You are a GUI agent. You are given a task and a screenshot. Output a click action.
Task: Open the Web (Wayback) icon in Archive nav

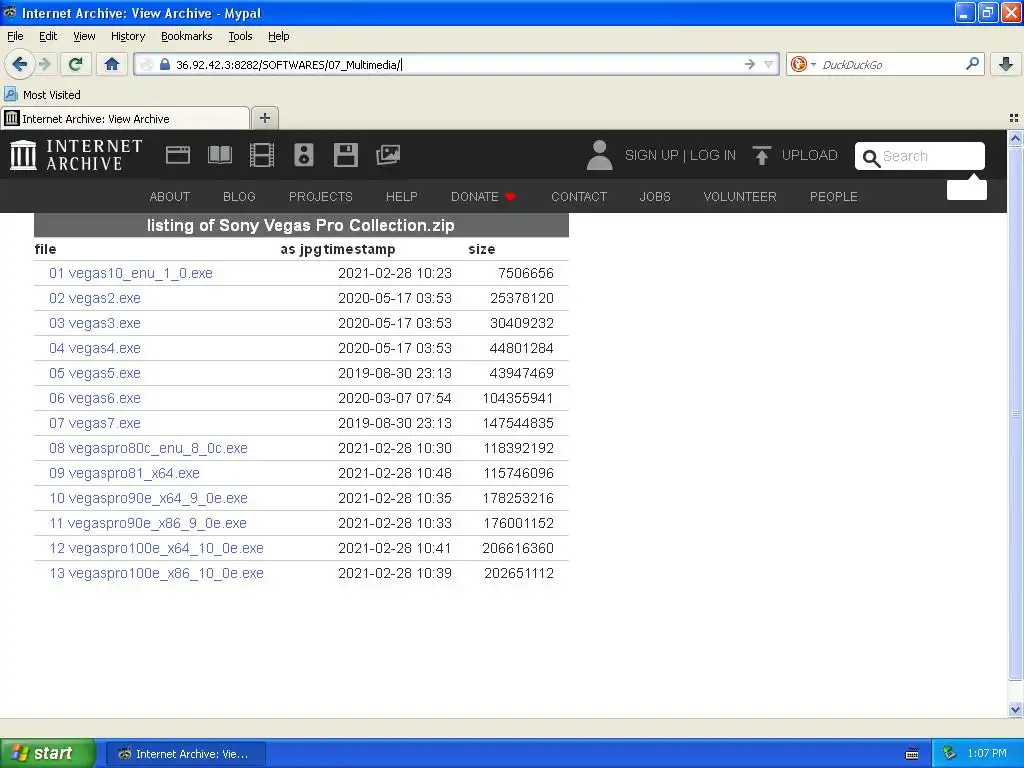point(178,155)
